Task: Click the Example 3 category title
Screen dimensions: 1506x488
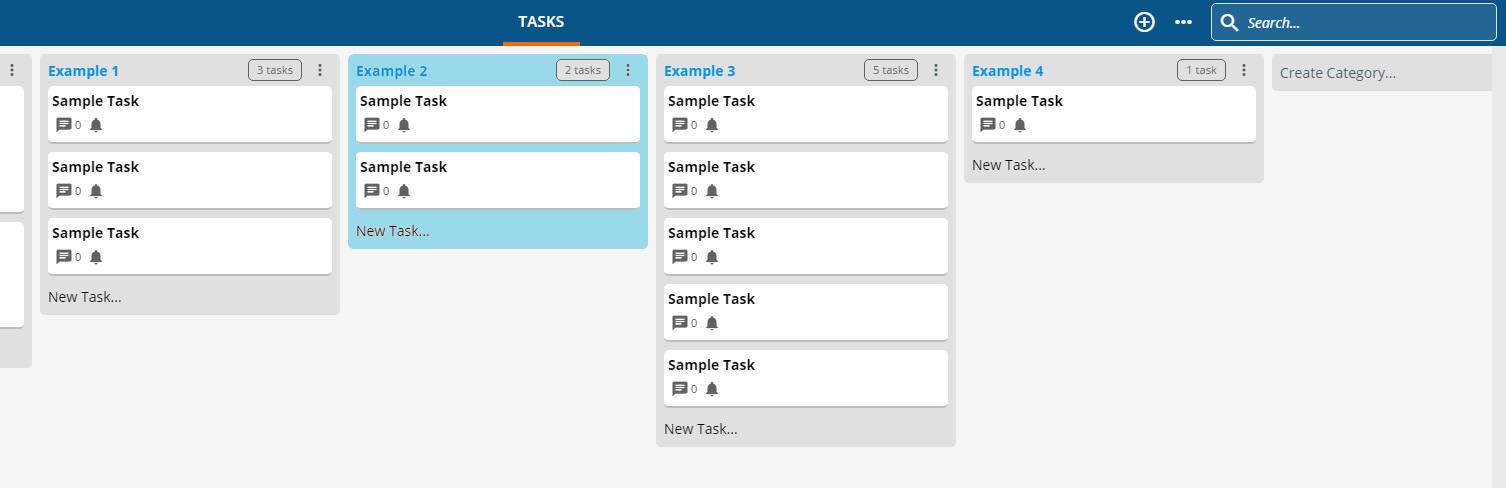Action: point(700,71)
